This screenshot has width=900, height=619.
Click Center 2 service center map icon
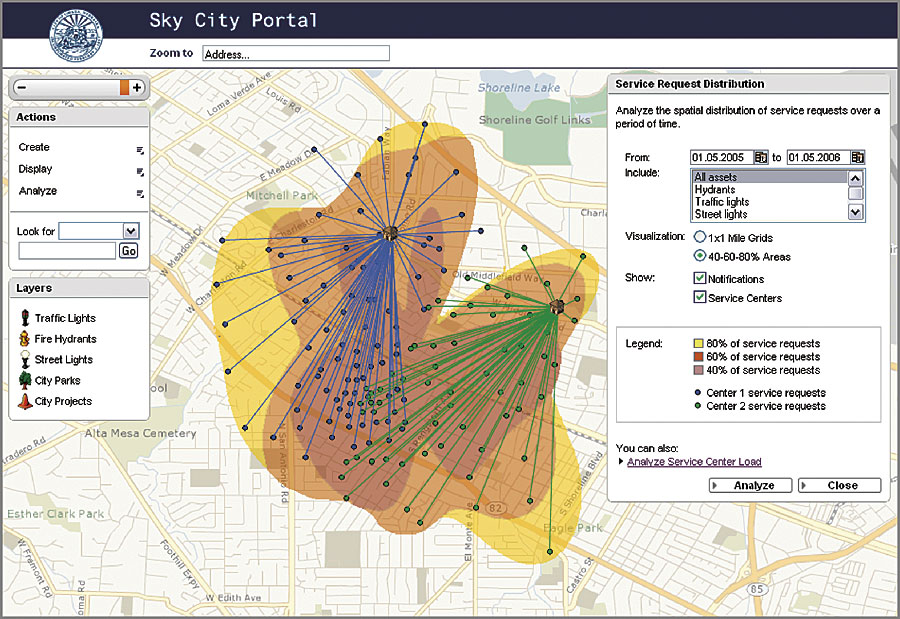pos(556,306)
